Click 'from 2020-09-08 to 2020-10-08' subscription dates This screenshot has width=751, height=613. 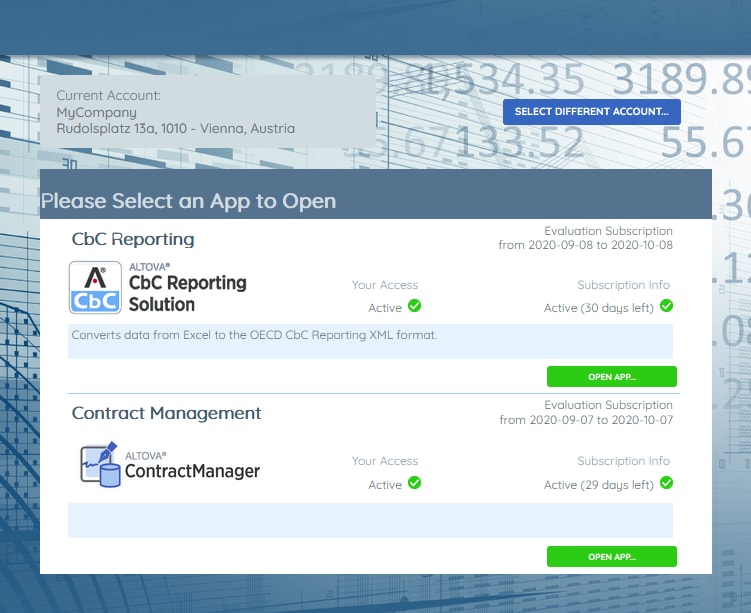pyautogui.click(x=585, y=245)
